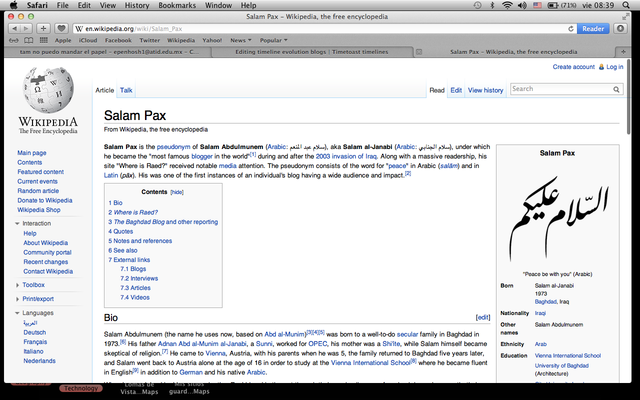Expand the Toolbox sidebar section
640x400 pixels.
pyautogui.click(x=17, y=285)
